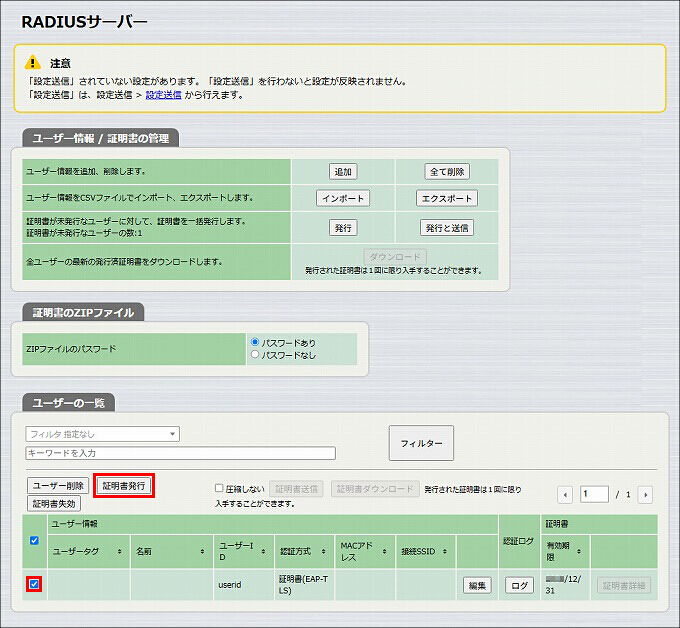Click the ログ button for userid
The image size is (680, 628).
(519, 585)
